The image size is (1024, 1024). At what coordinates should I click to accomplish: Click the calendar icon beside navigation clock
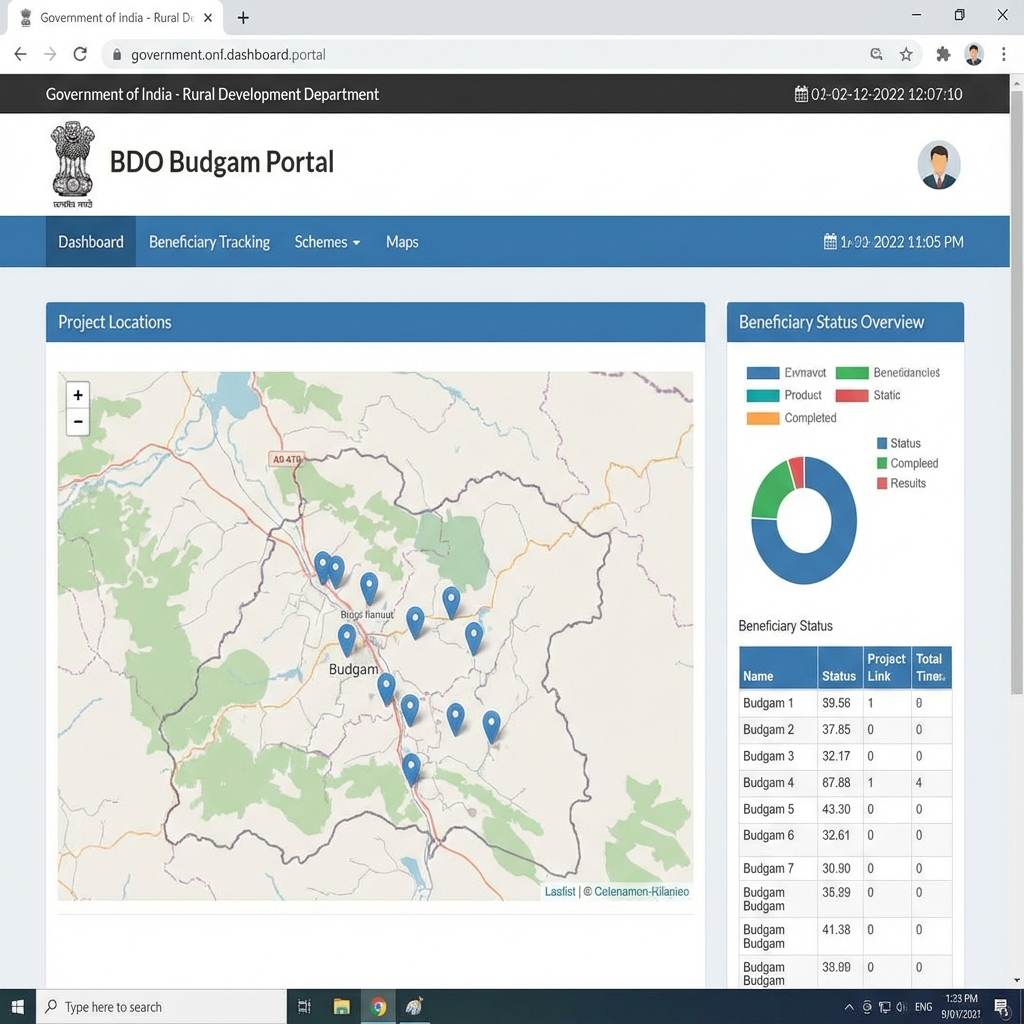coord(828,241)
